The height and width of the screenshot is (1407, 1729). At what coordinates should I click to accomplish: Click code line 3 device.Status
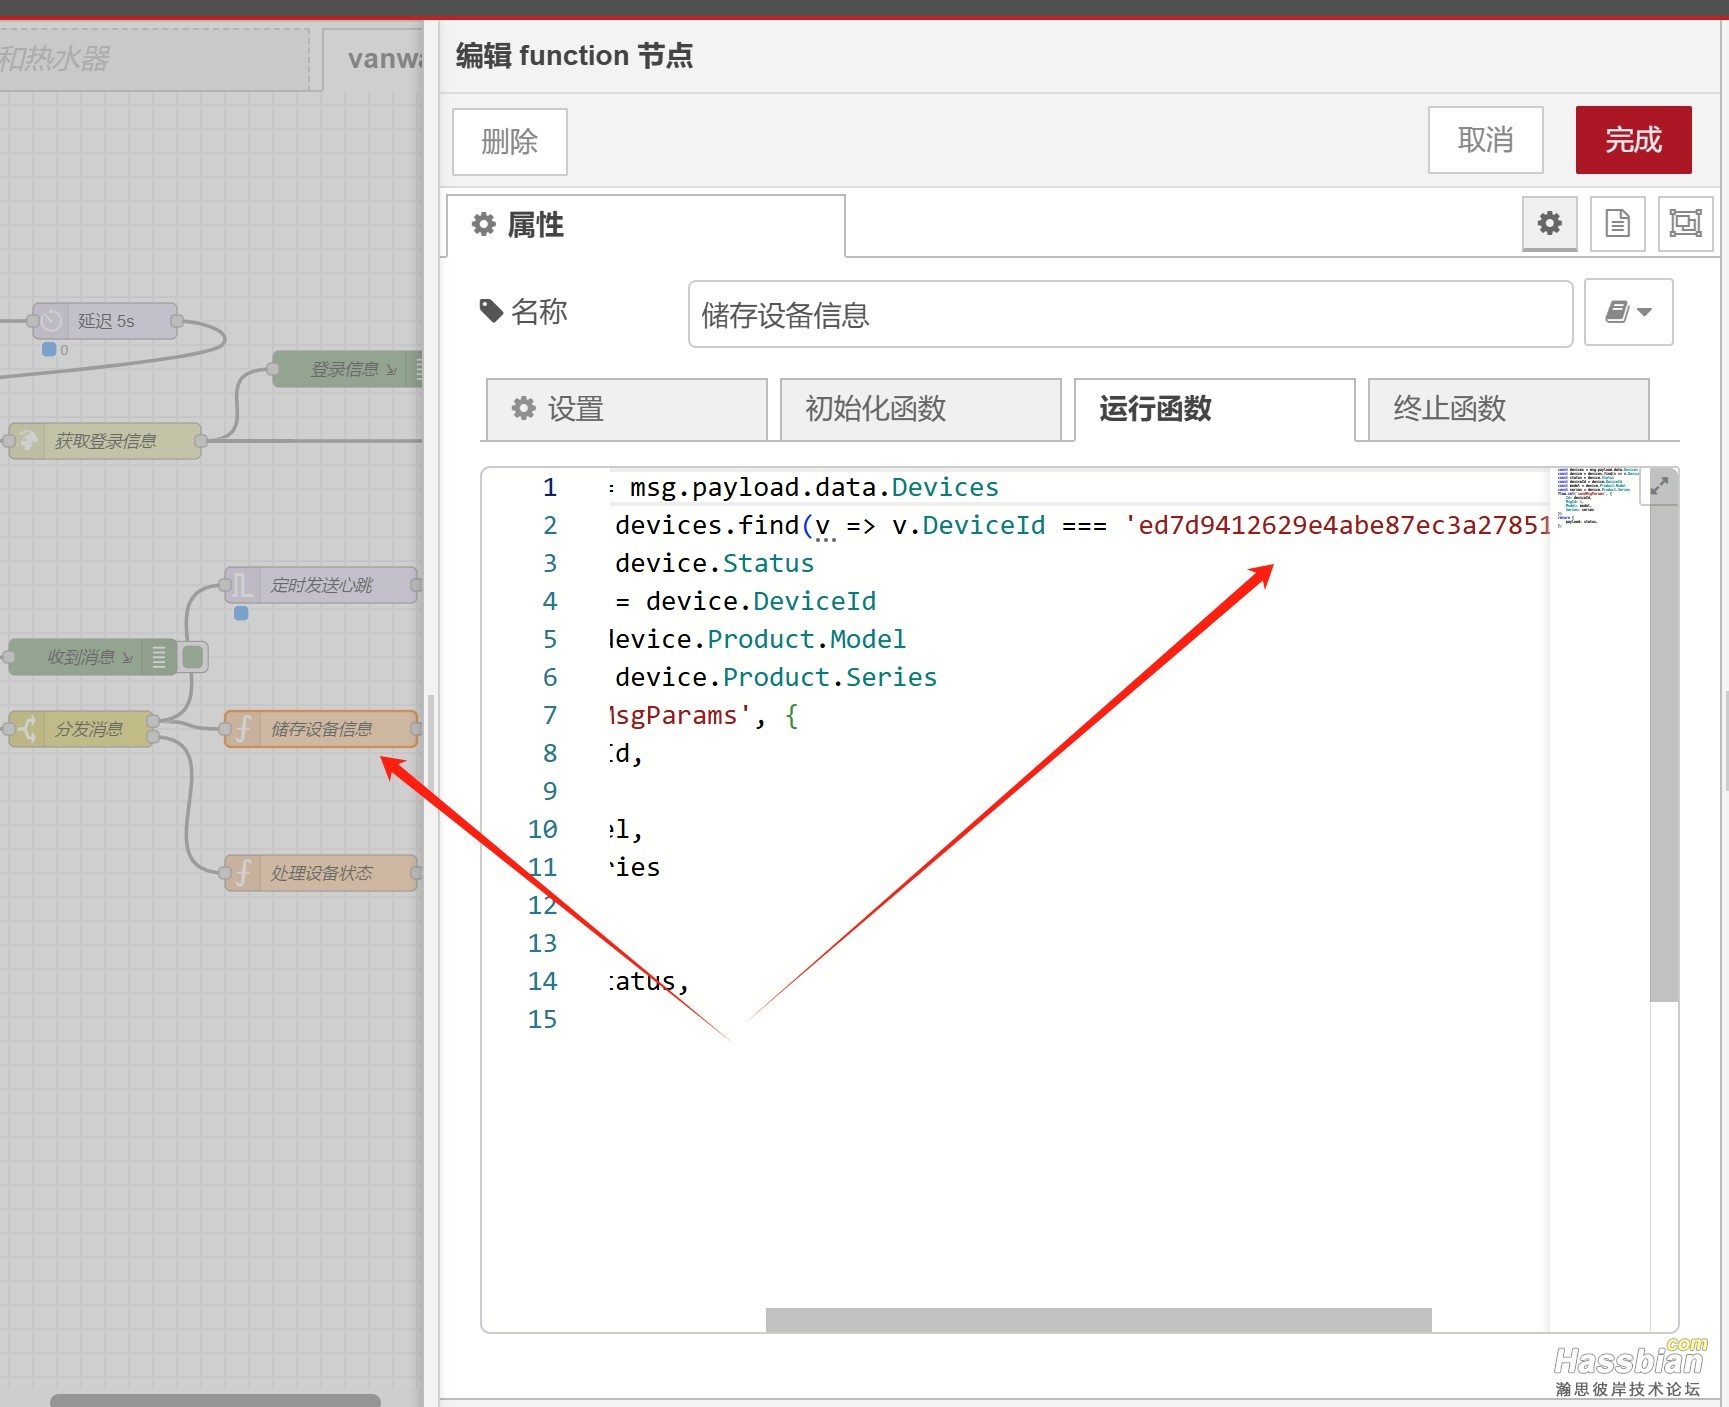[714, 563]
